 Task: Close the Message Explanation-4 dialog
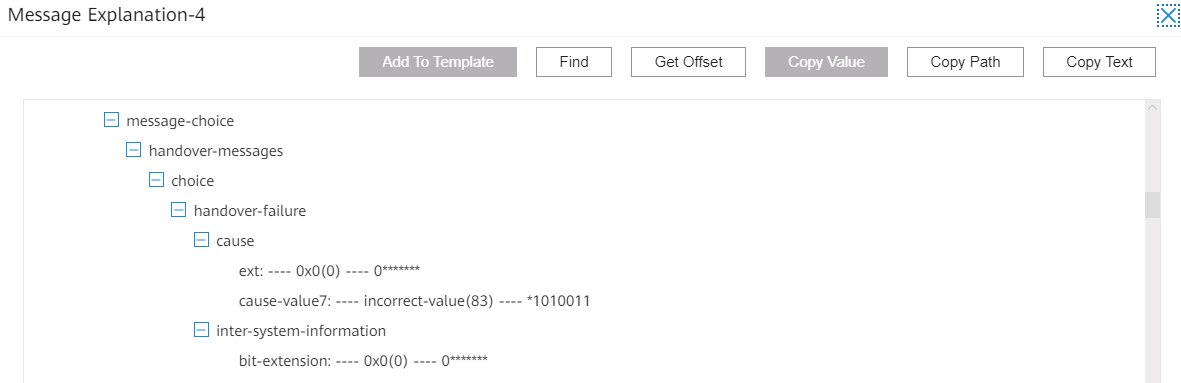(x=1166, y=16)
